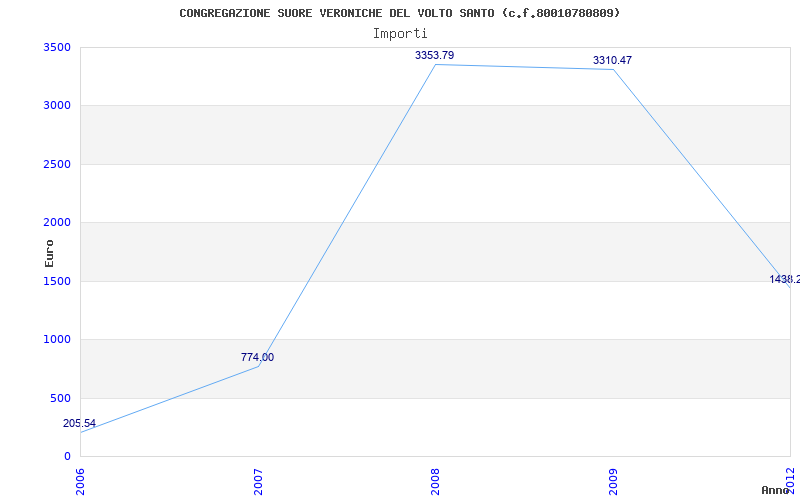Select the Importi subtitle

pos(399,34)
